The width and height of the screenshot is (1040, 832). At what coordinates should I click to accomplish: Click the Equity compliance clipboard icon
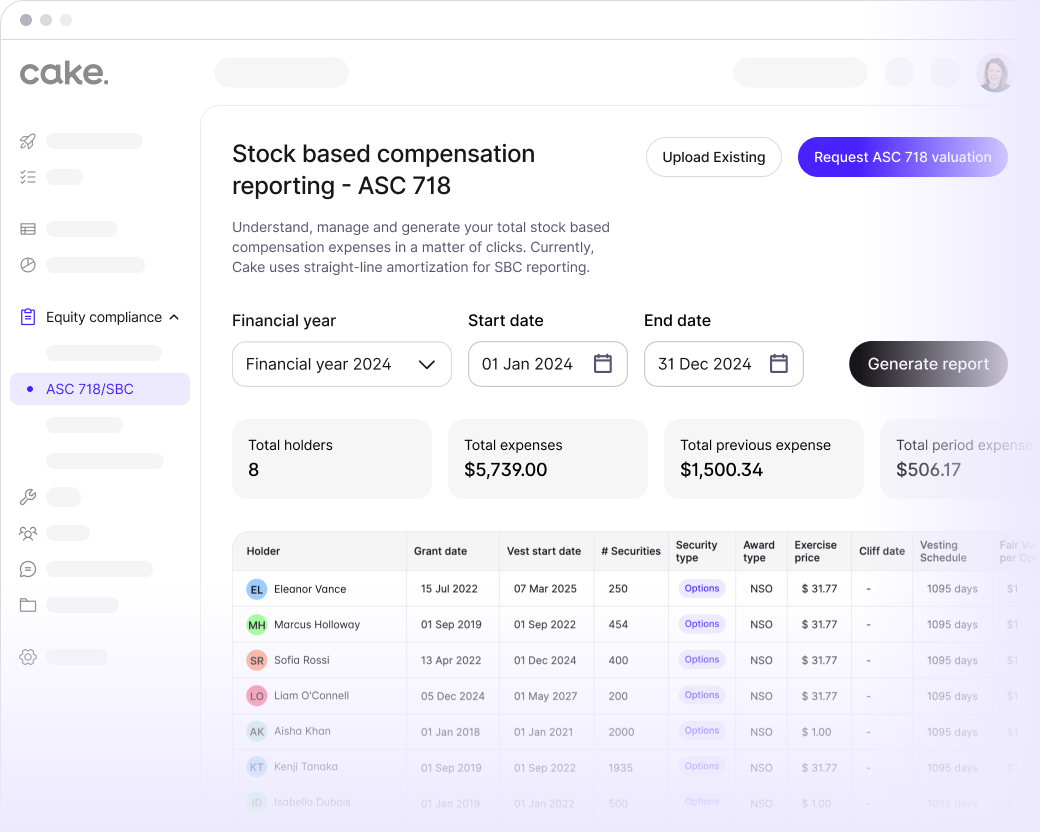coord(27,316)
